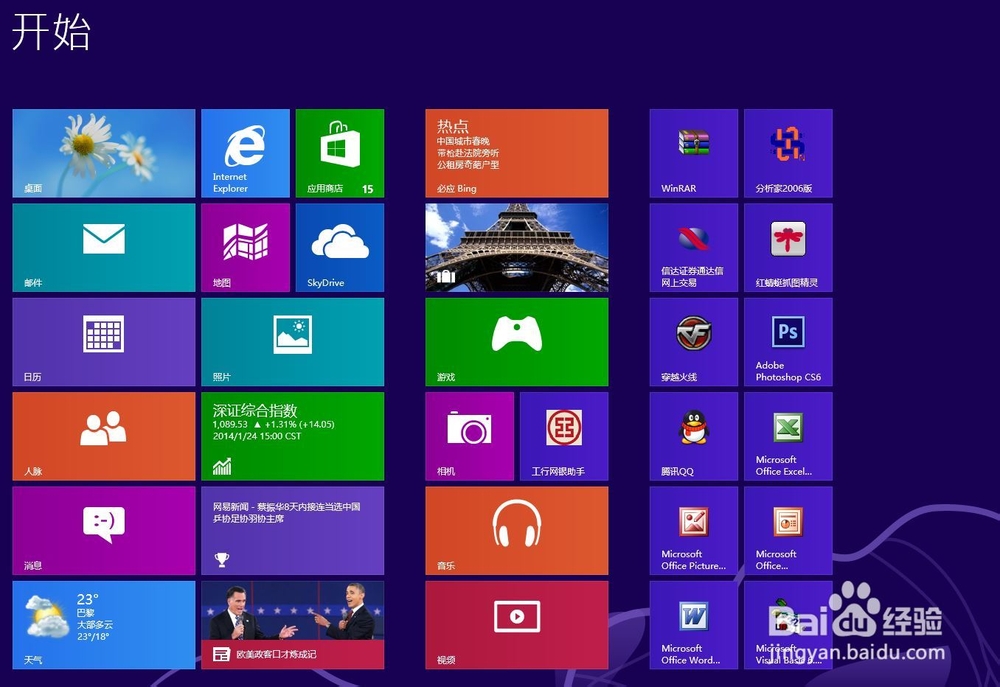This screenshot has height=687, width=1000.
Task: Launch Microsoft Visual Basic tile
Action: tap(788, 625)
